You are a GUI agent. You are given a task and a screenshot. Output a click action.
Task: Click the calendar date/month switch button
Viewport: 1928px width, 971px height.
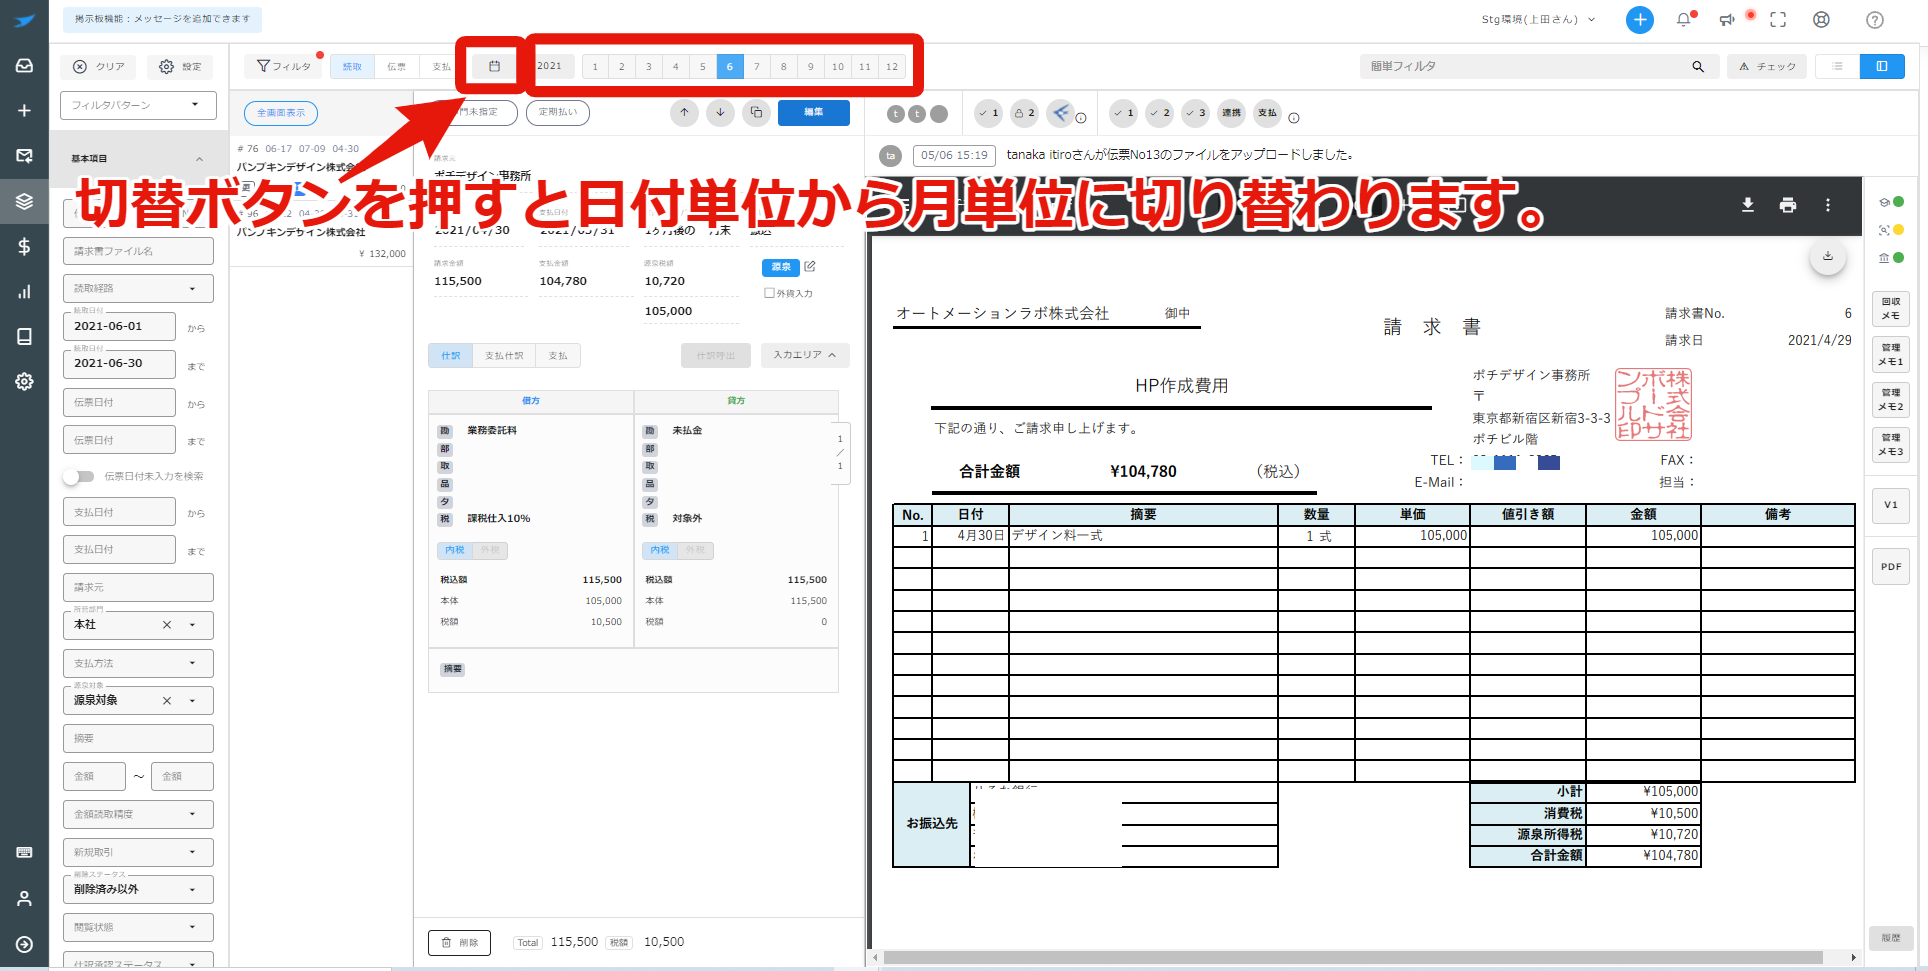point(494,66)
